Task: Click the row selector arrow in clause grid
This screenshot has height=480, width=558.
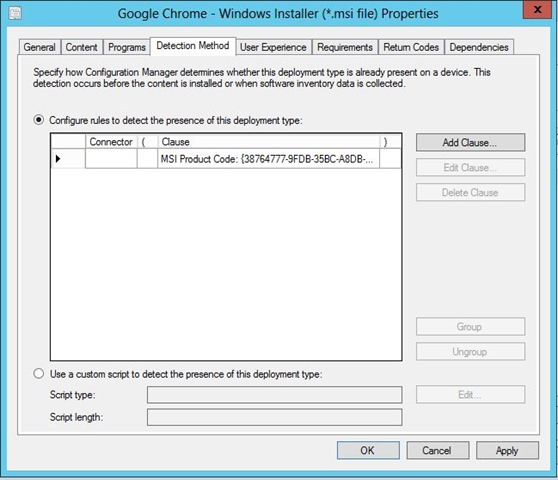Action: (58, 159)
